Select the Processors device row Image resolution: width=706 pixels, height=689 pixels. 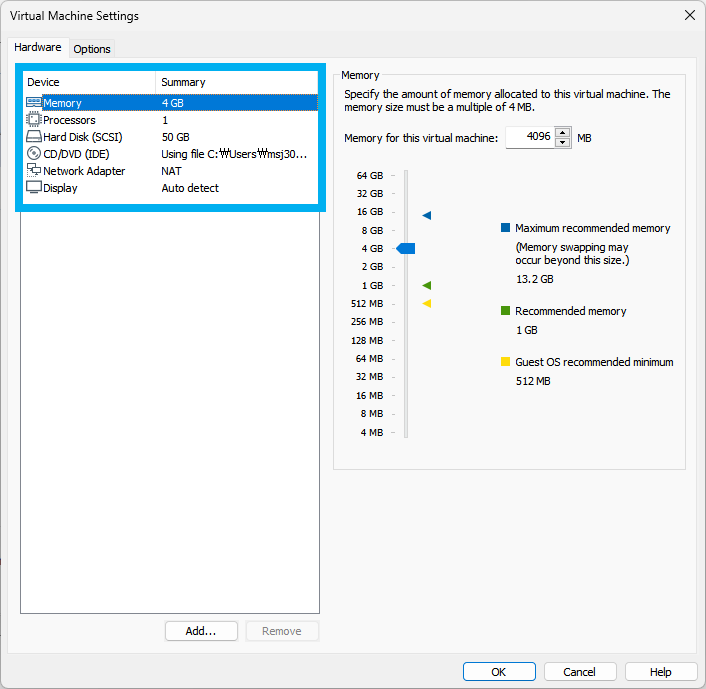171,120
